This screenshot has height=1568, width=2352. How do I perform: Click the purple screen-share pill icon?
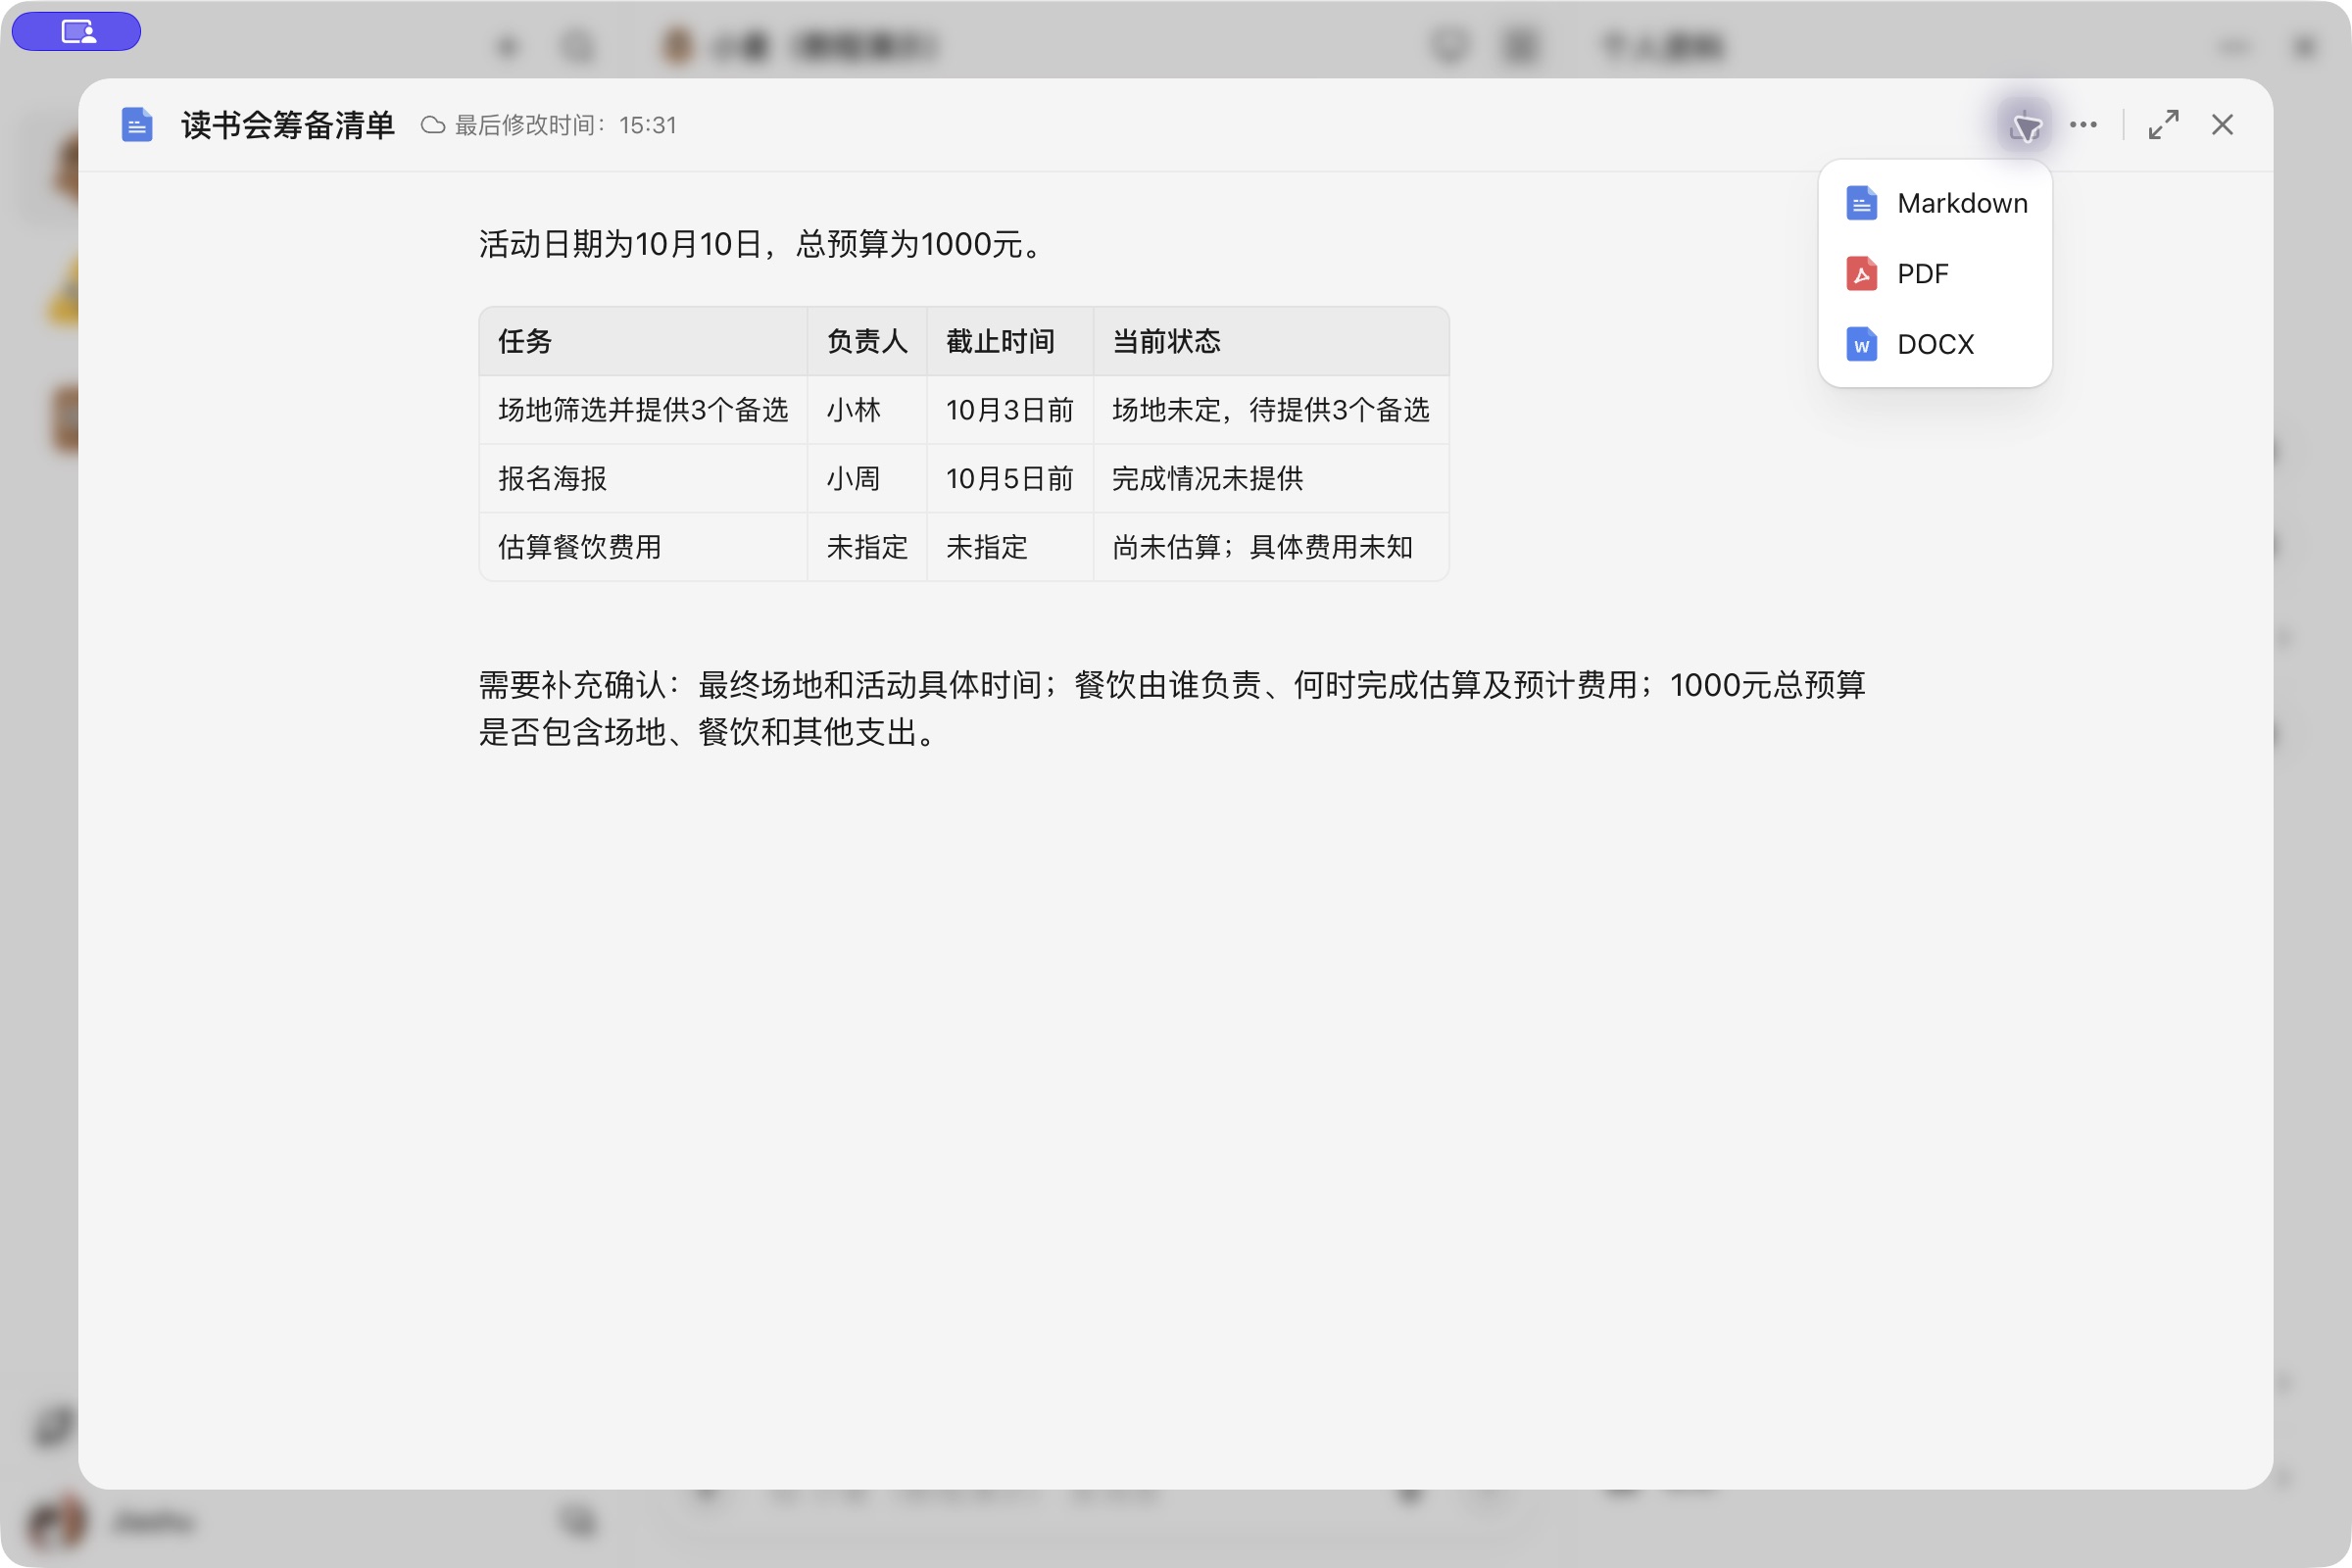tap(76, 31)
